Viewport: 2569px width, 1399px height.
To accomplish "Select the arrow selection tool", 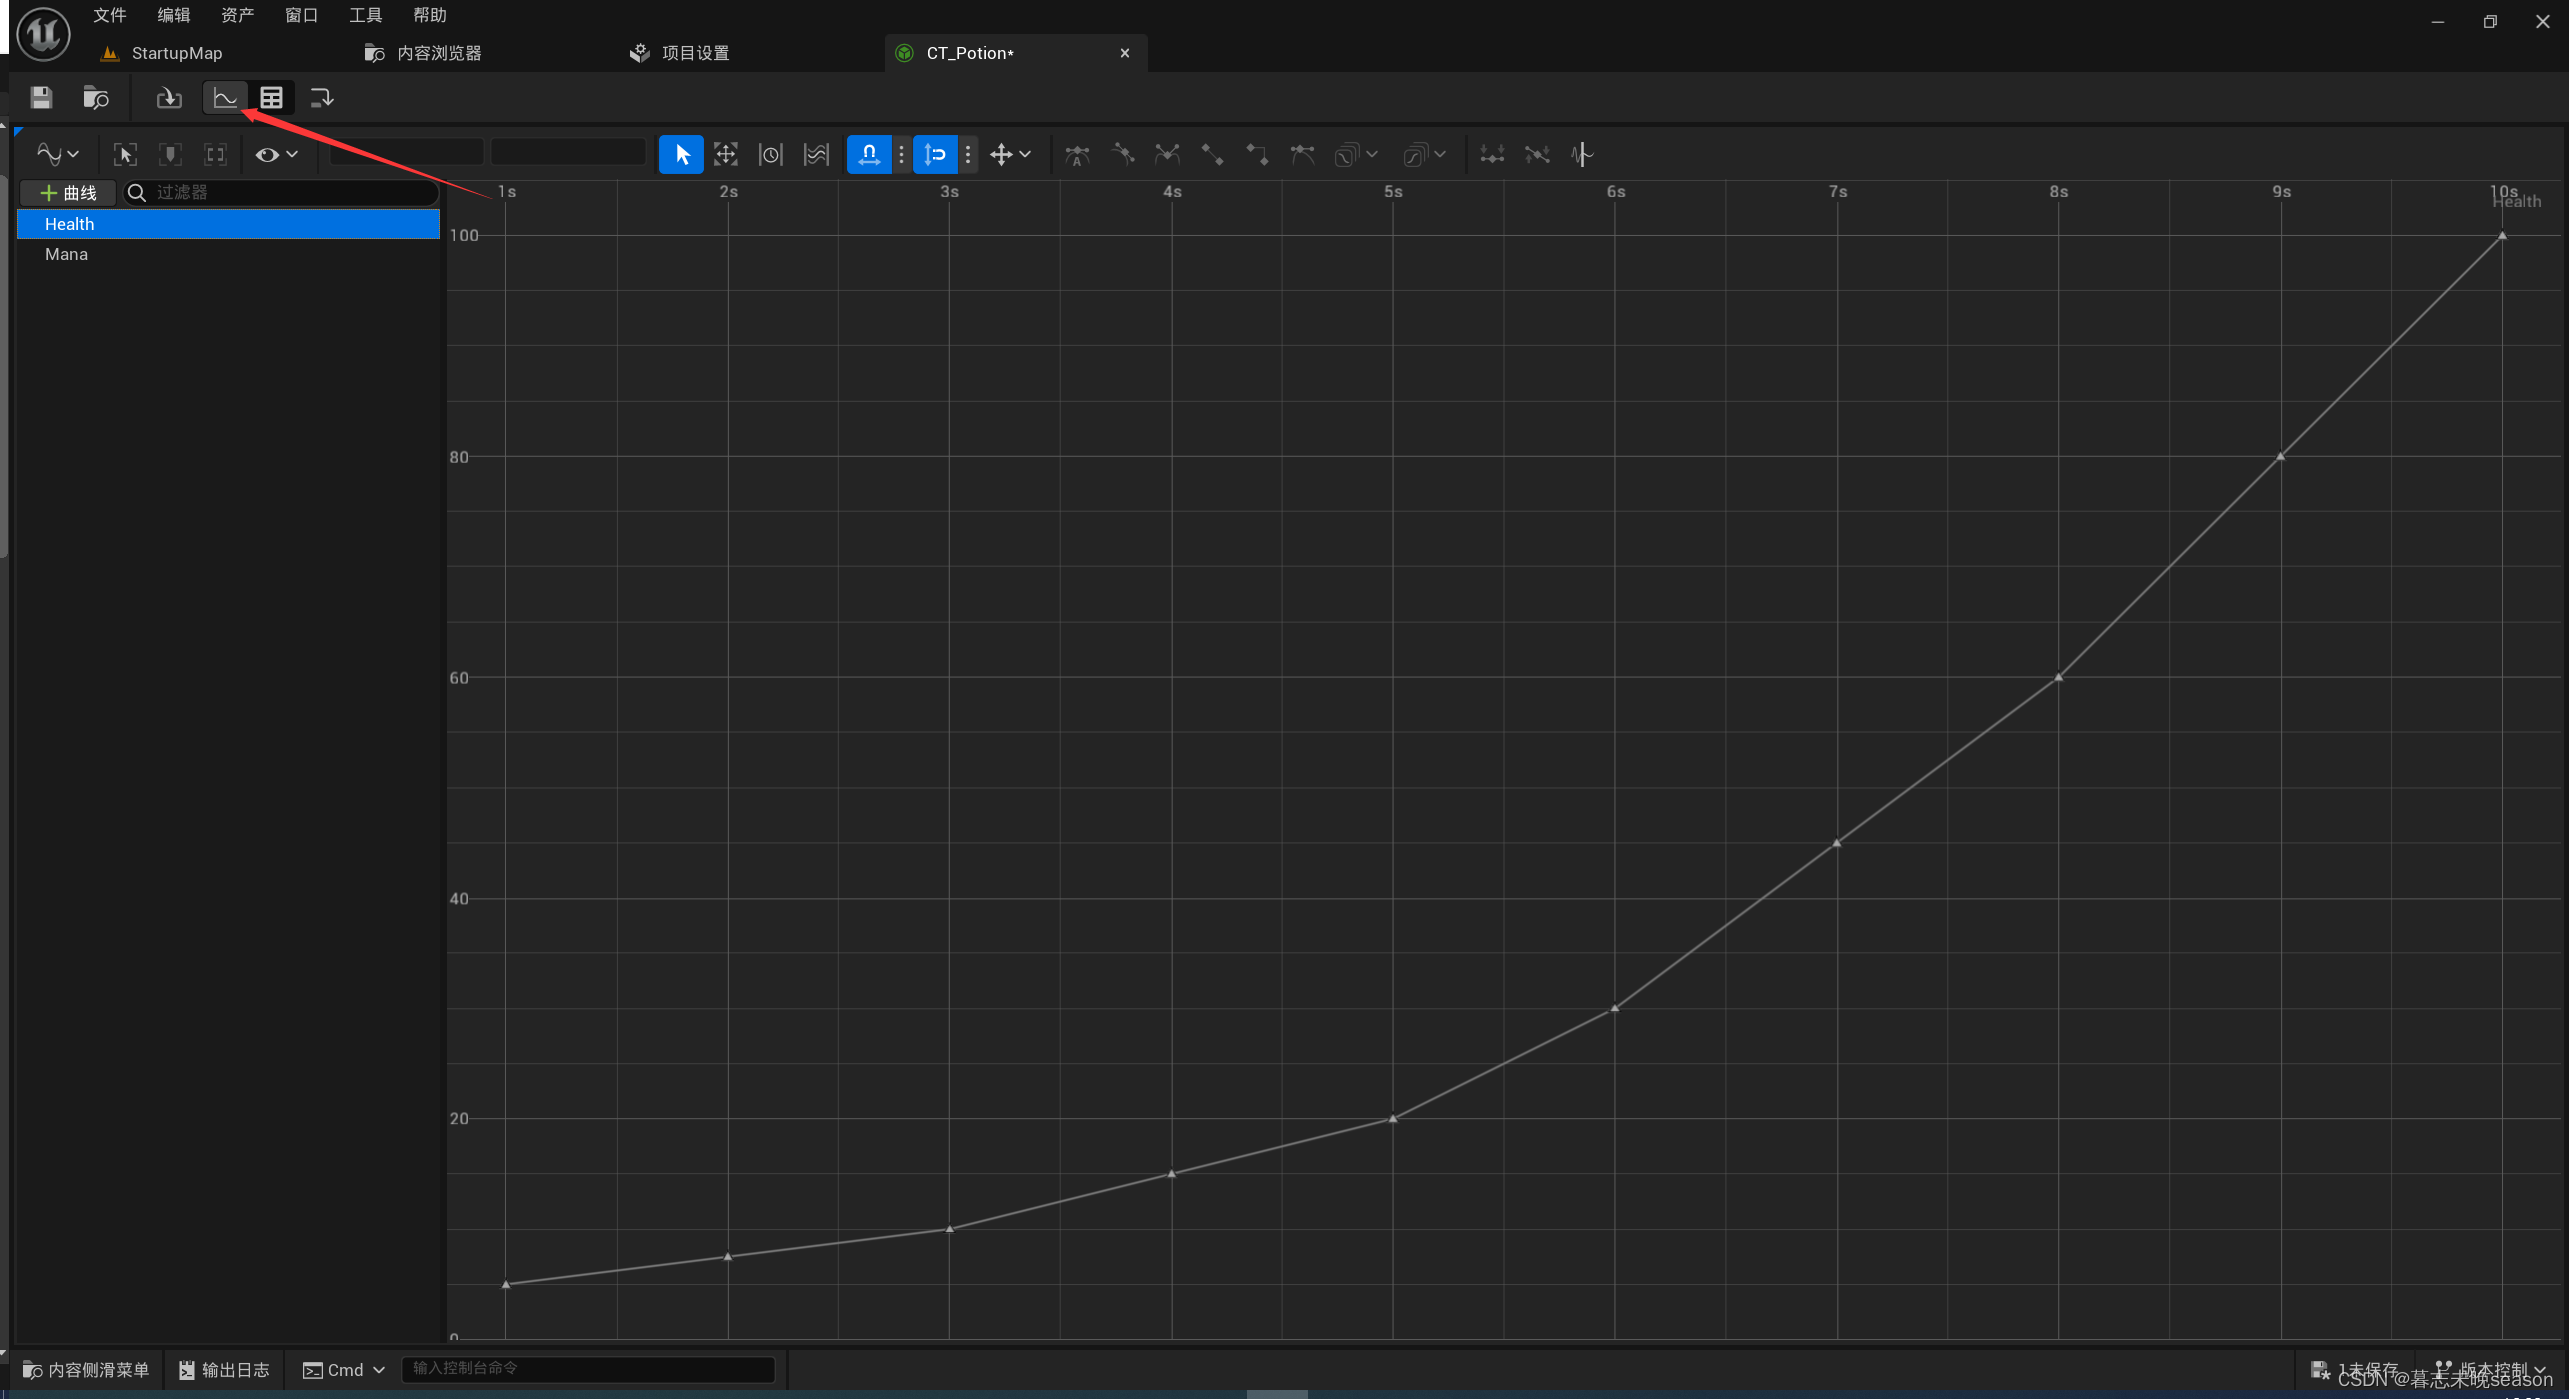I will pyautogui.click(x=681, y=154).
